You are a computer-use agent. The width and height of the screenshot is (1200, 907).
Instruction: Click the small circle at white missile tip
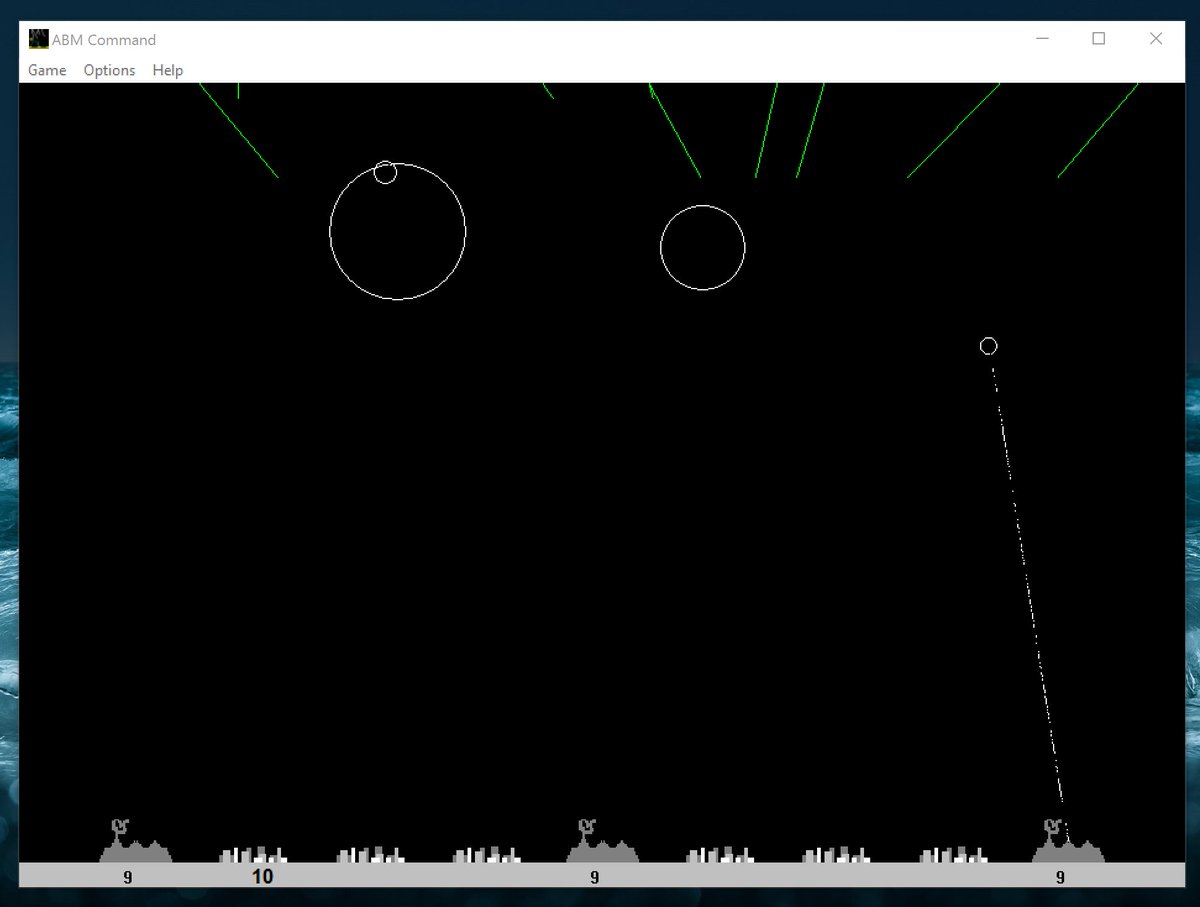point(988,346)
